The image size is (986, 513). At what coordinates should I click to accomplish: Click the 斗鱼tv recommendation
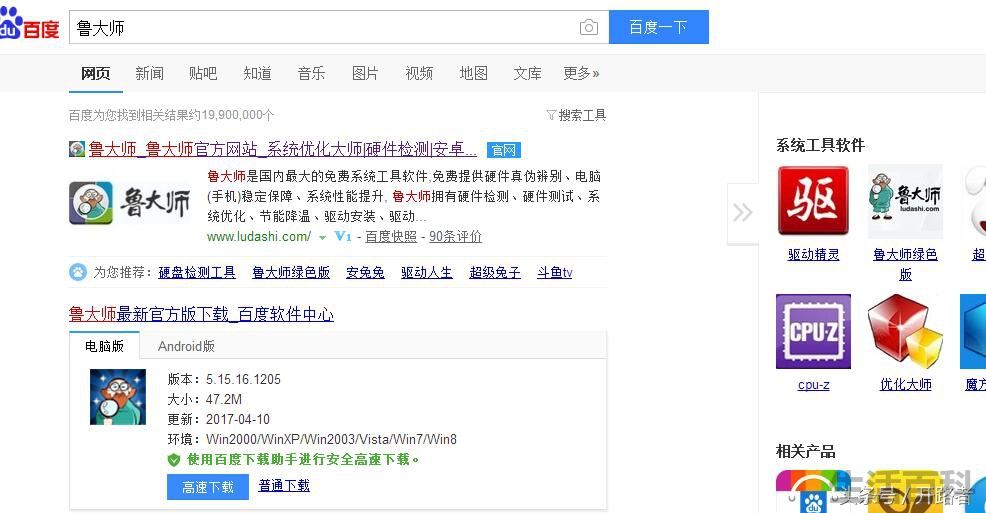pos(555,272)
